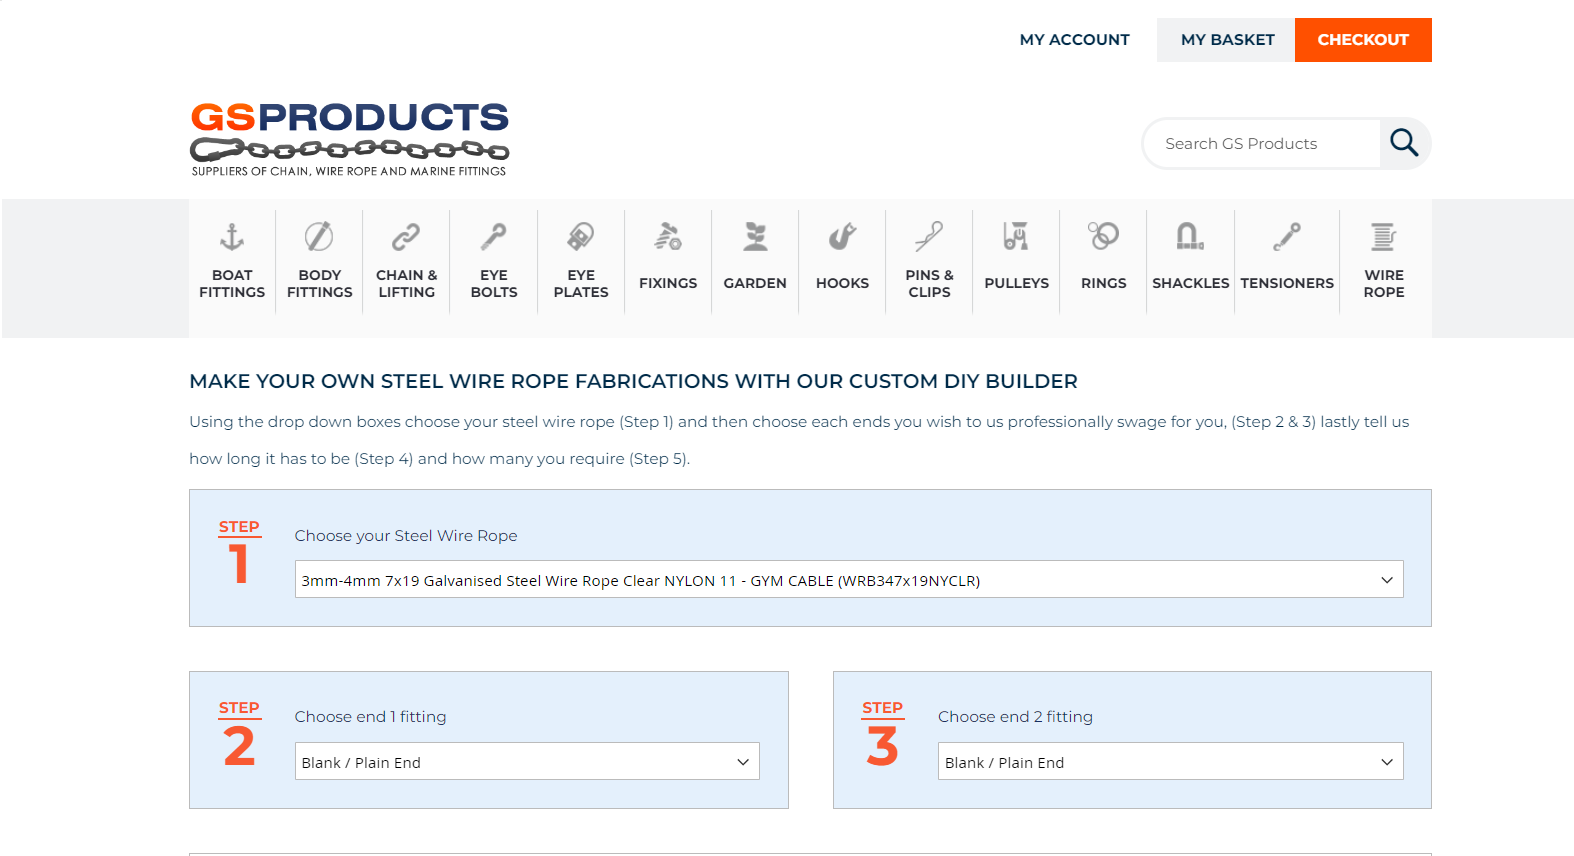Click the Eye Plates icon

click(x=581, y=237)
